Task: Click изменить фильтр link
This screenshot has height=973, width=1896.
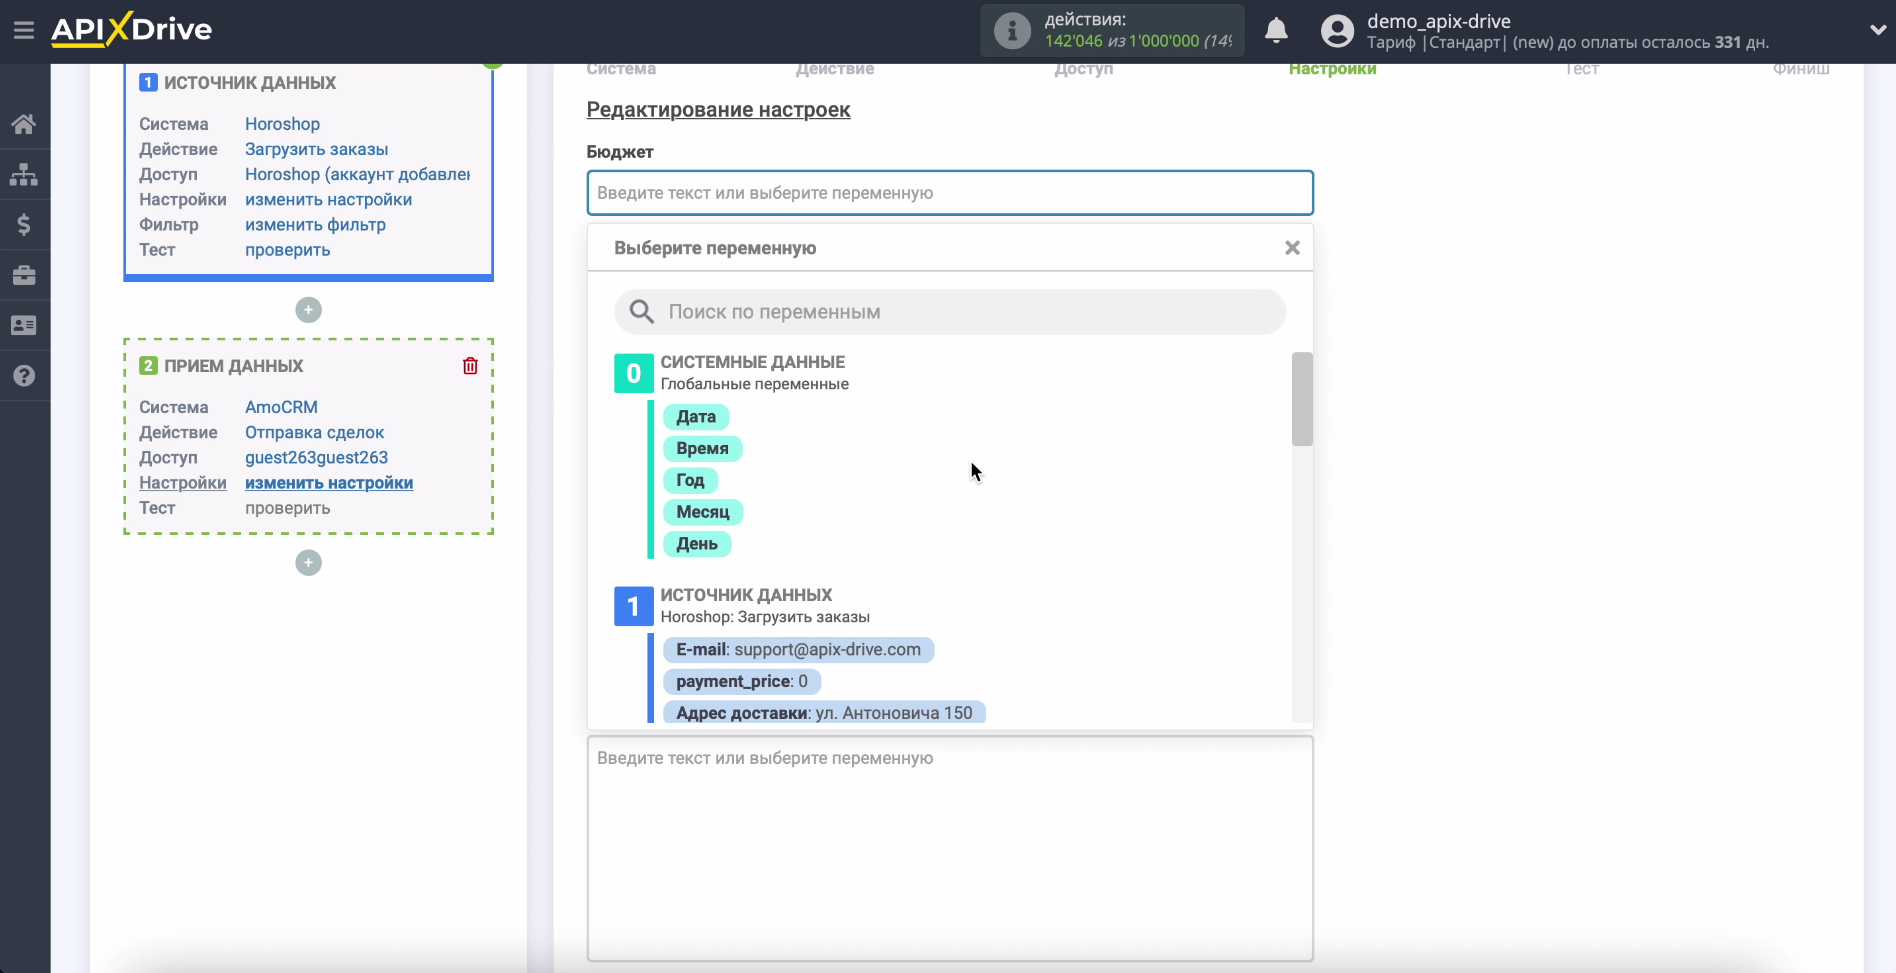Action: (x=315, y=224)
